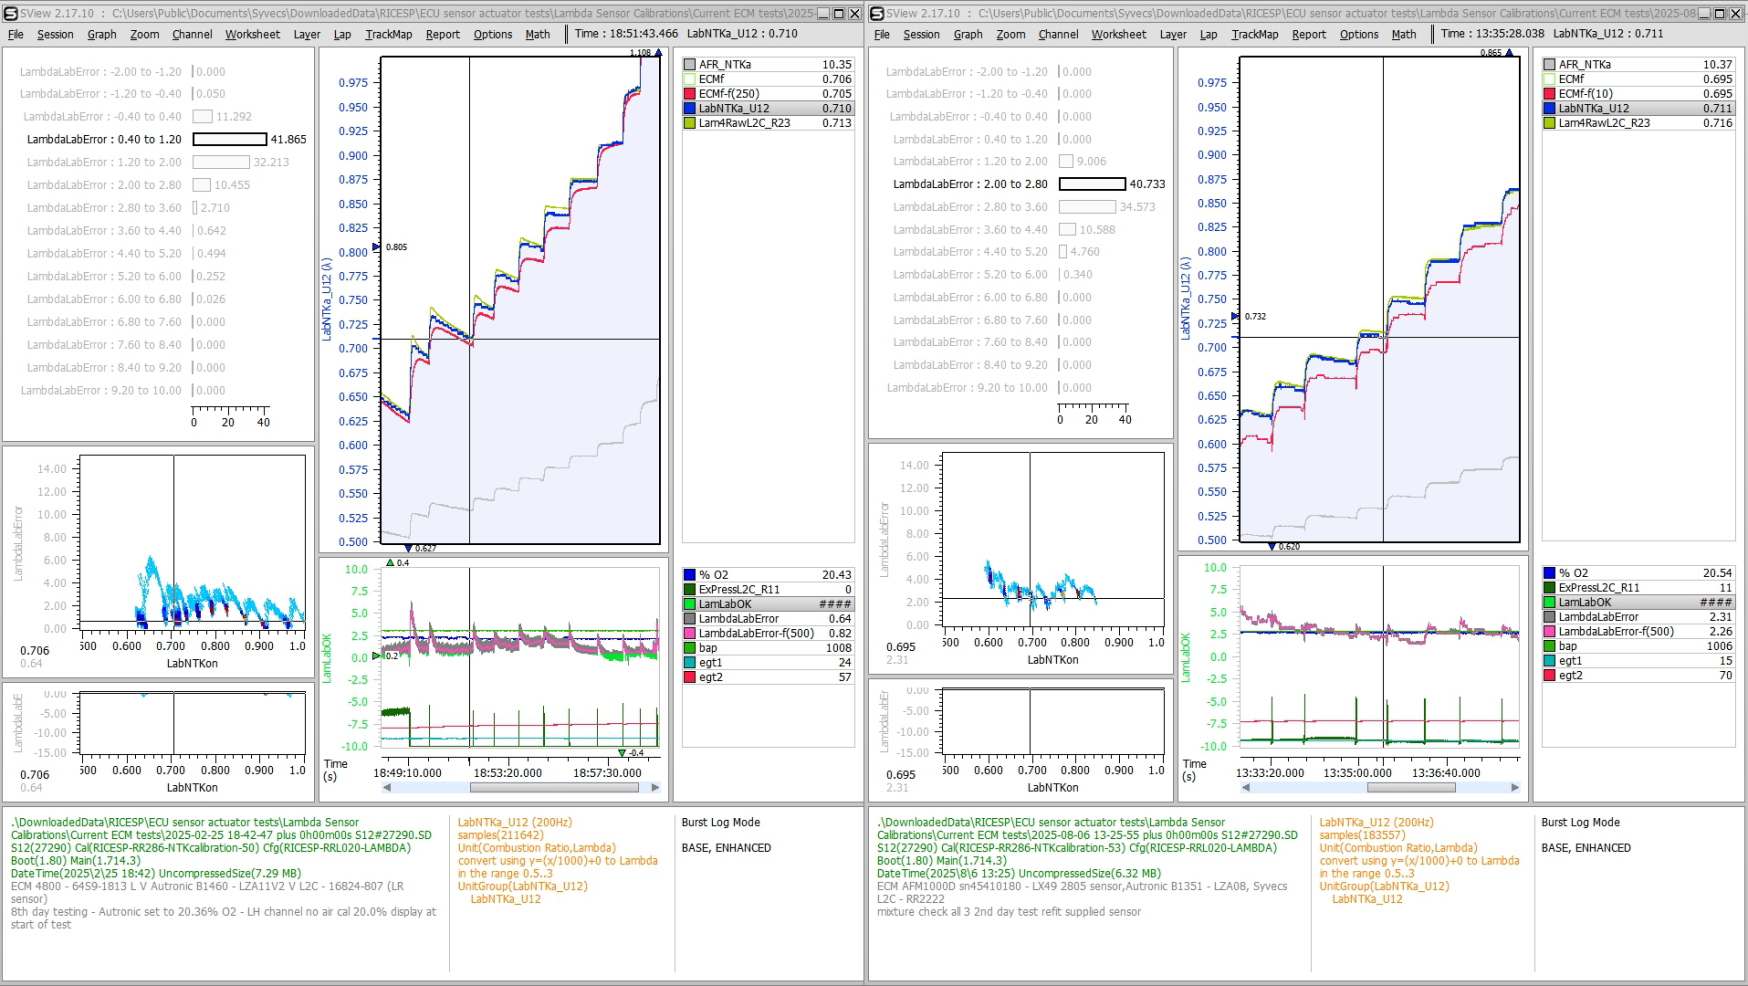This screenshot has width=1748, height=986.
Task: Open the Math menu in the left SView window
Action: point(537,34)
